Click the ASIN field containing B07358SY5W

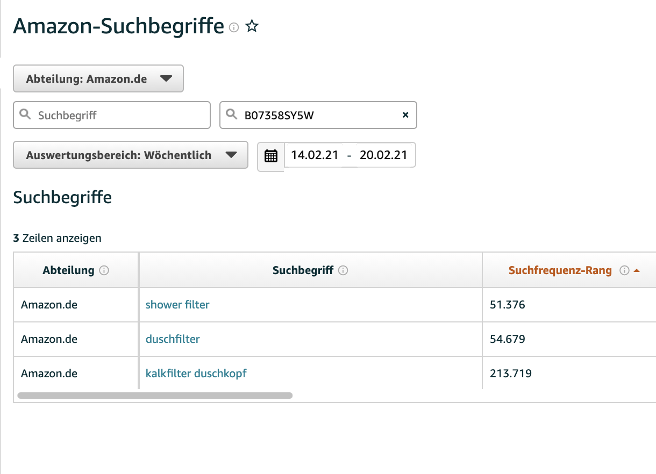click(x=318, y=115)
